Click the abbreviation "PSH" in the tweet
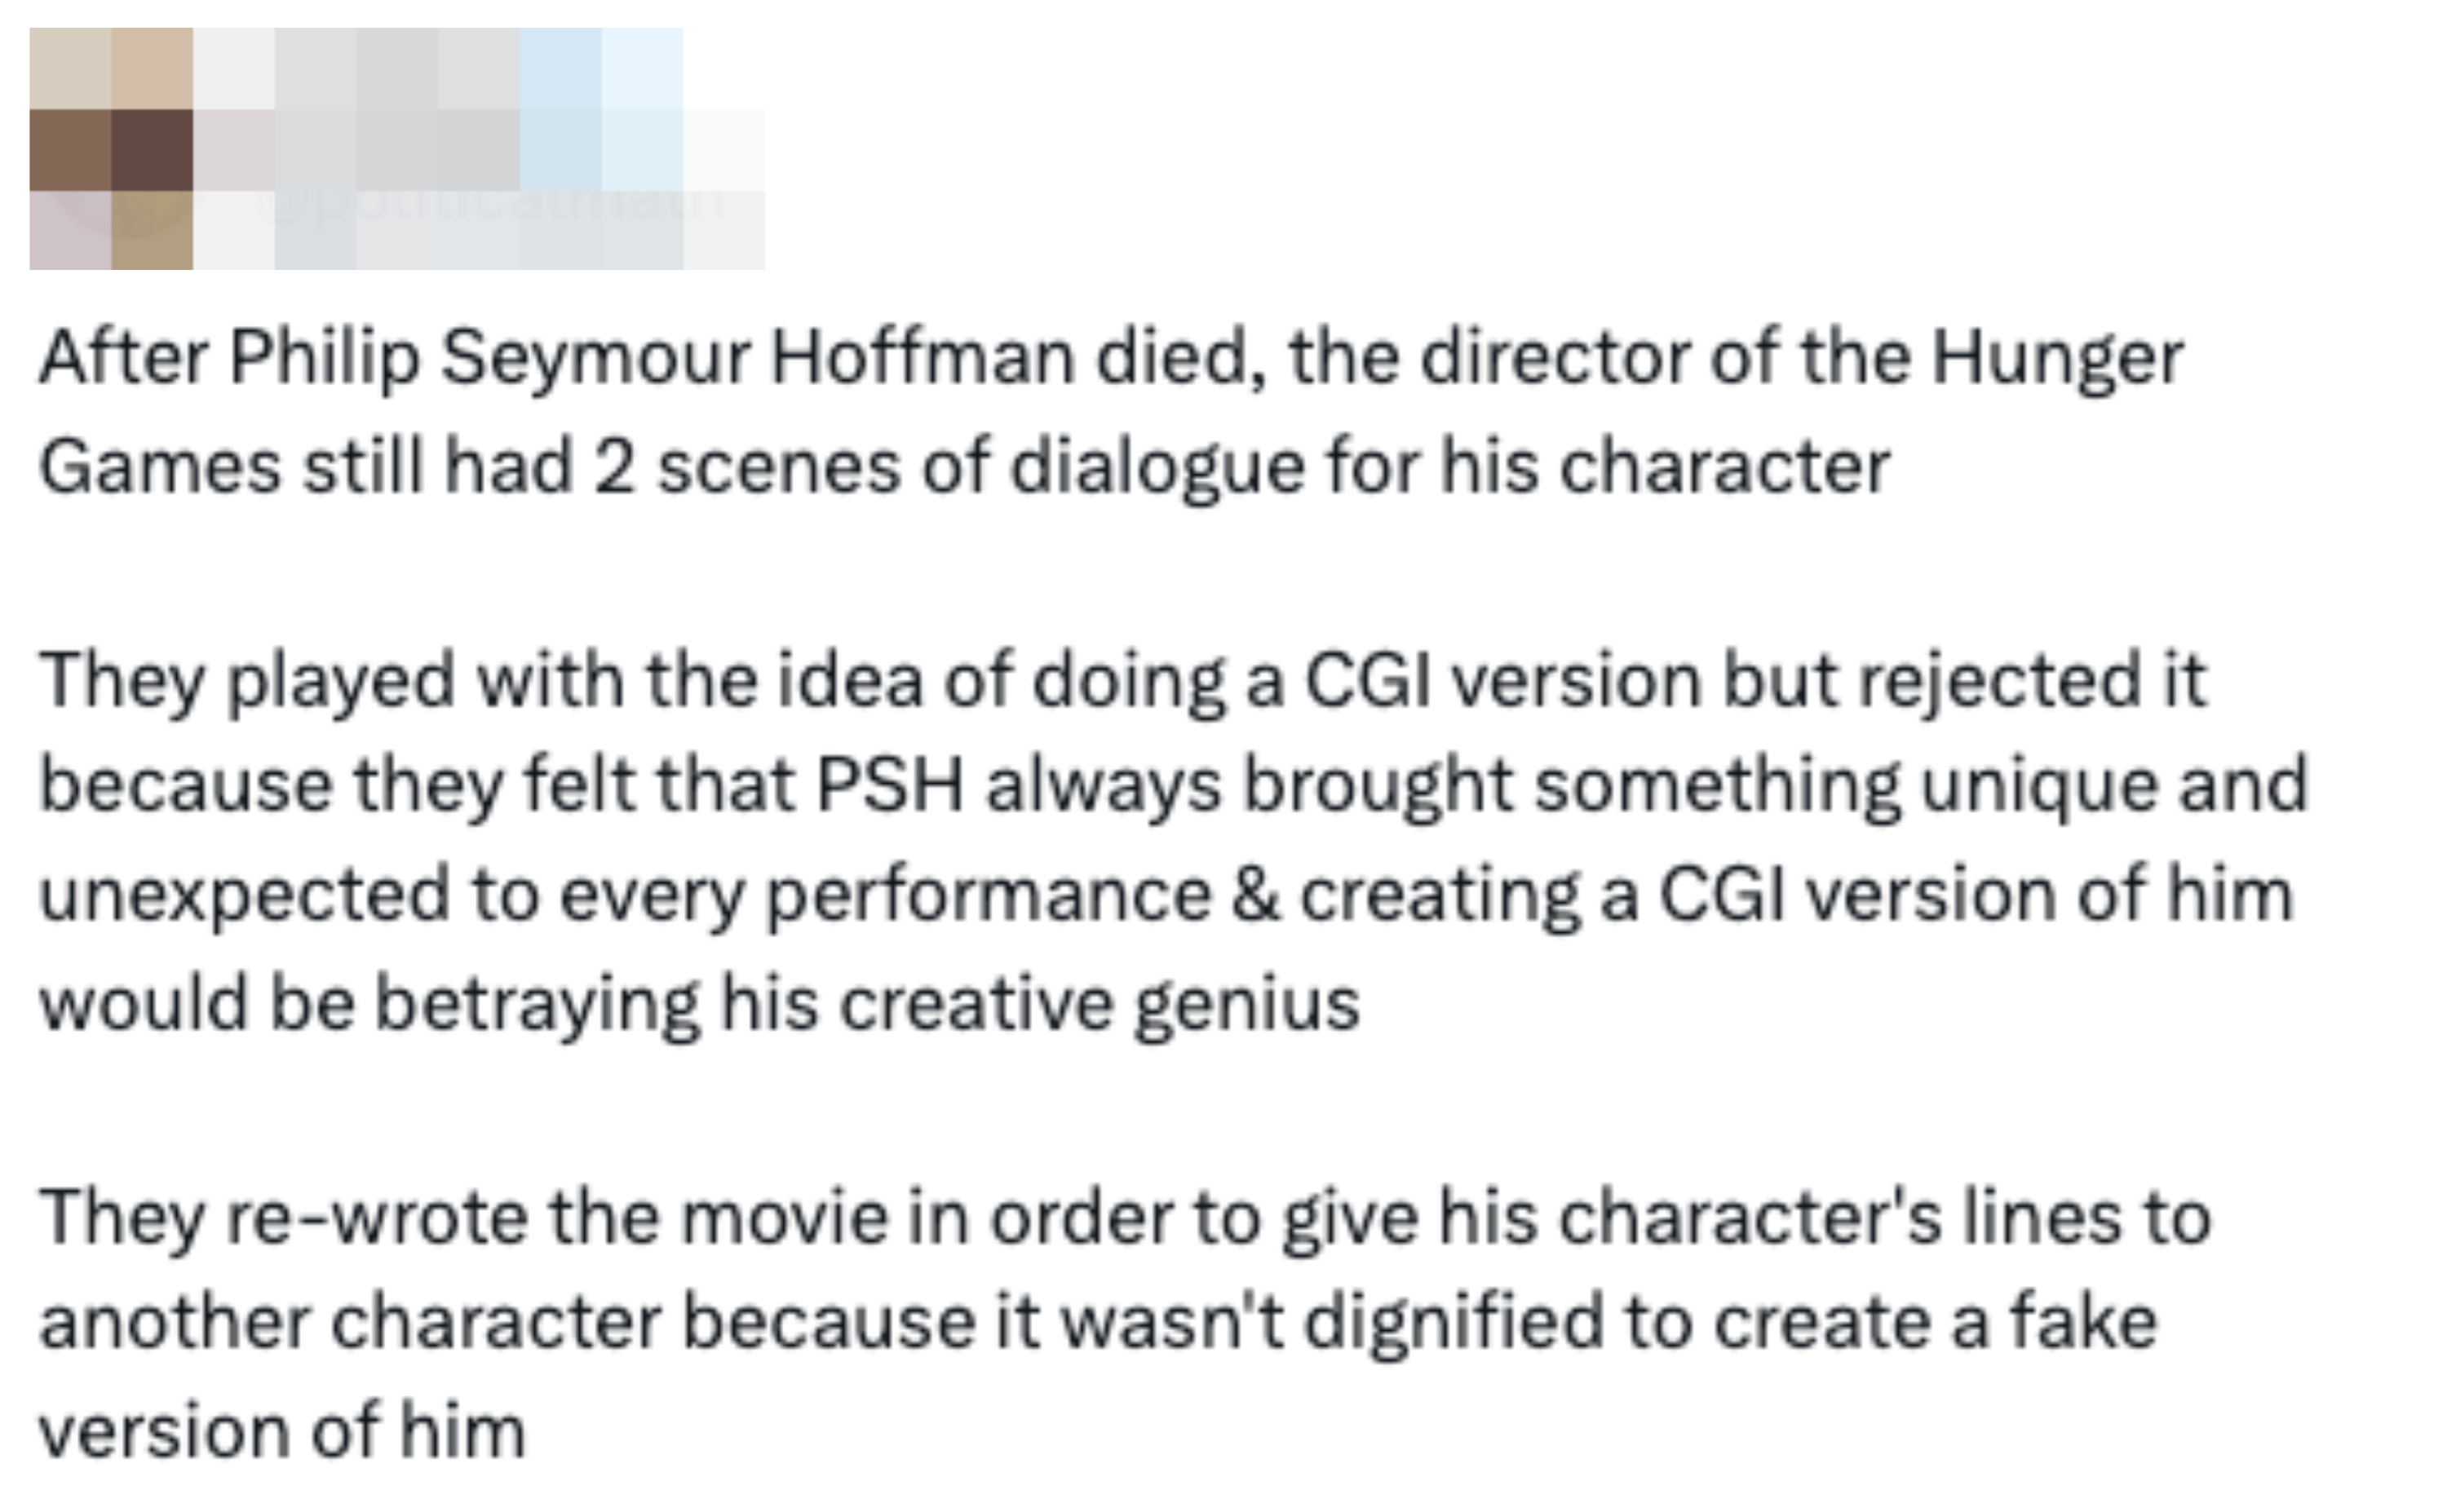2447x1512 pixels. (890, 785)
